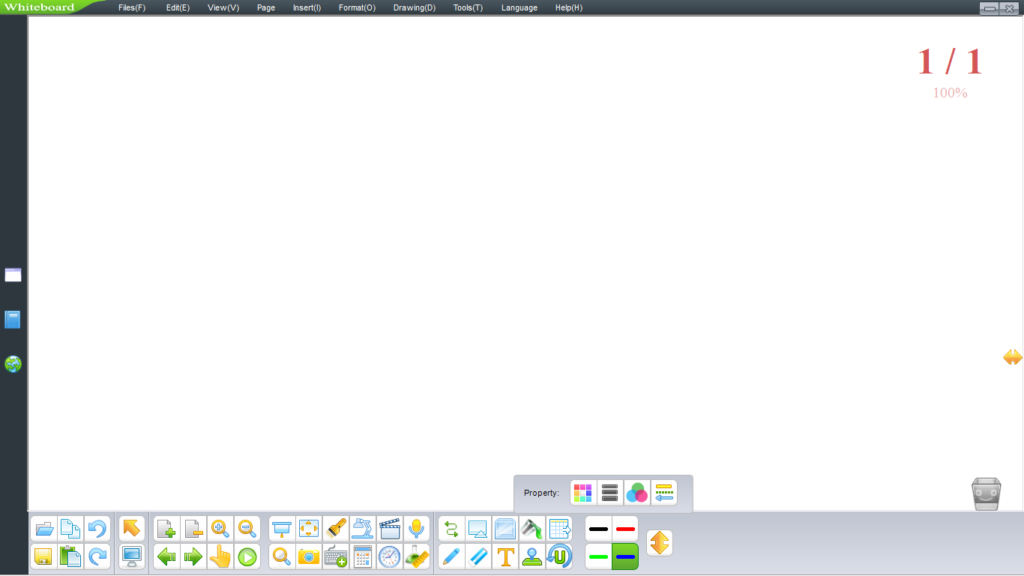Select the Text tool T icon
1024x576 pixels.
(x=505, y=556)
